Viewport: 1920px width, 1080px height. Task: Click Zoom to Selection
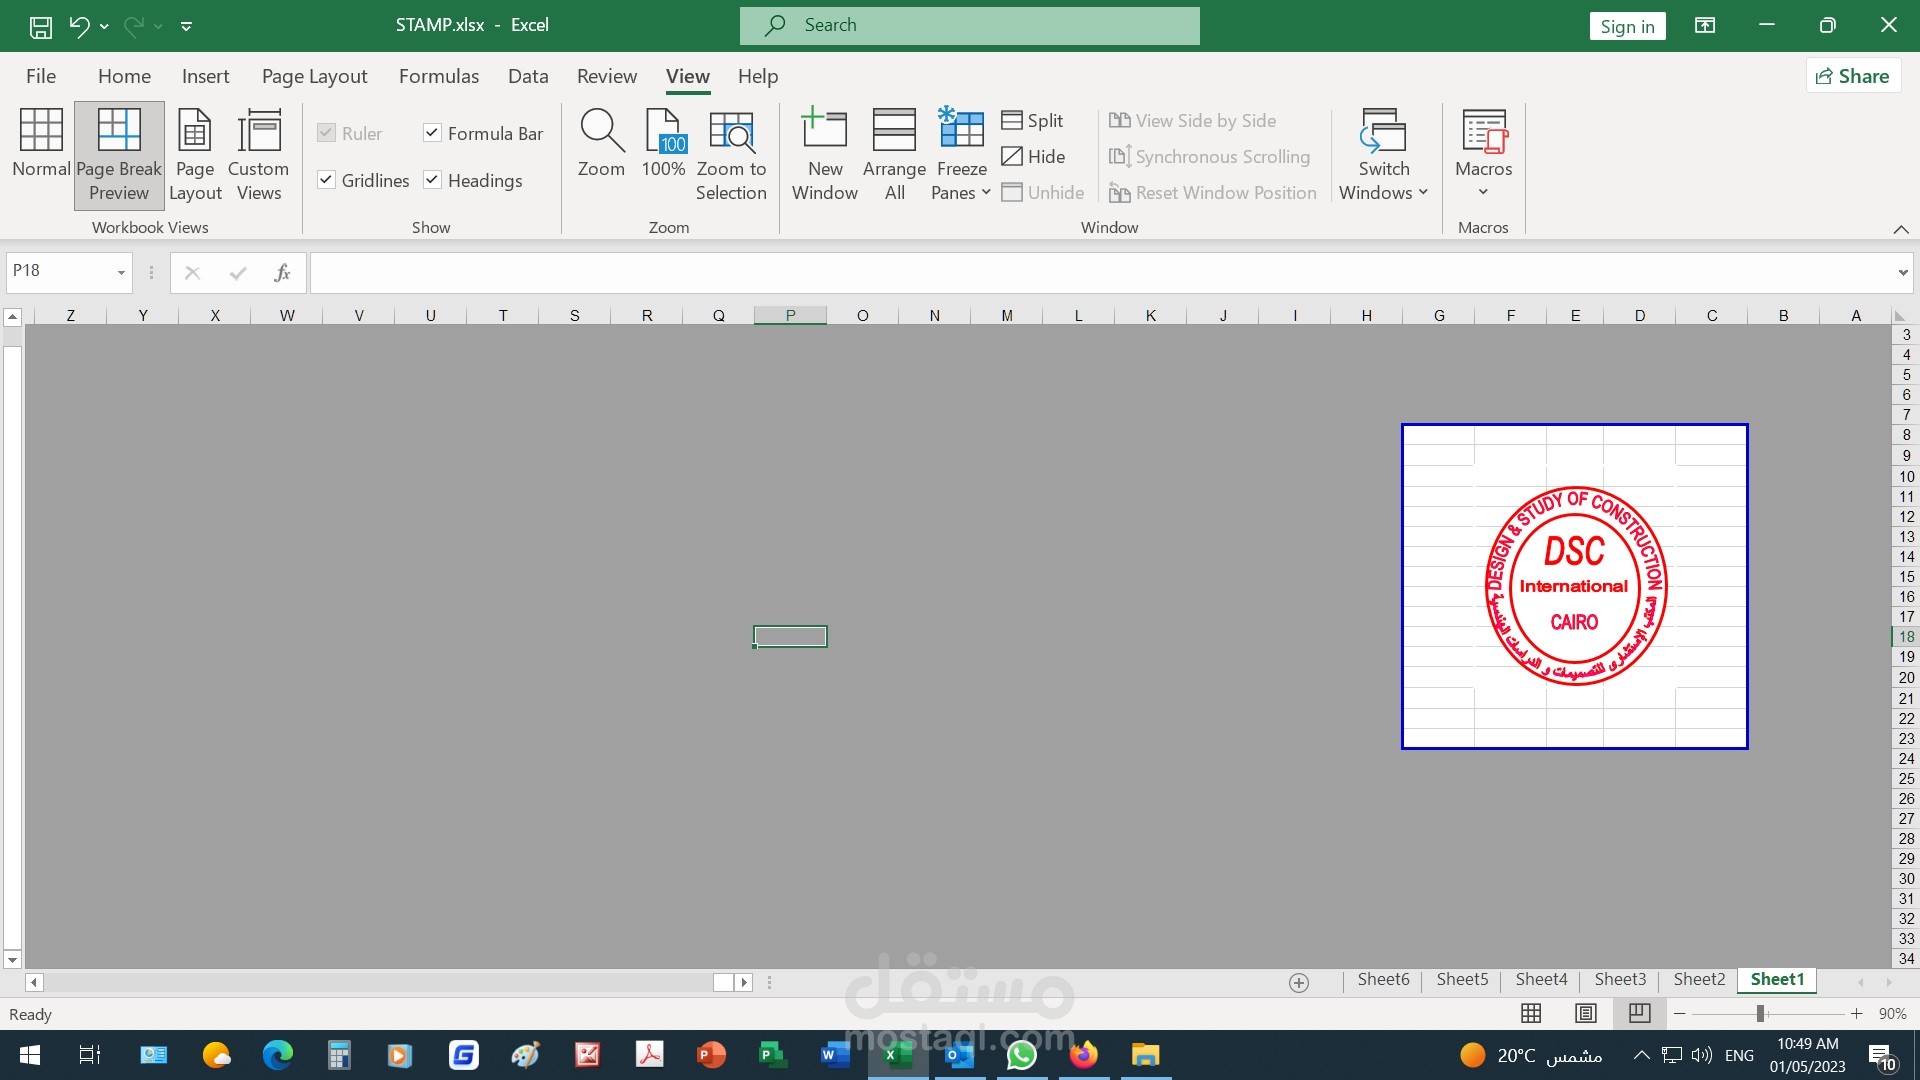pos(731,155)
